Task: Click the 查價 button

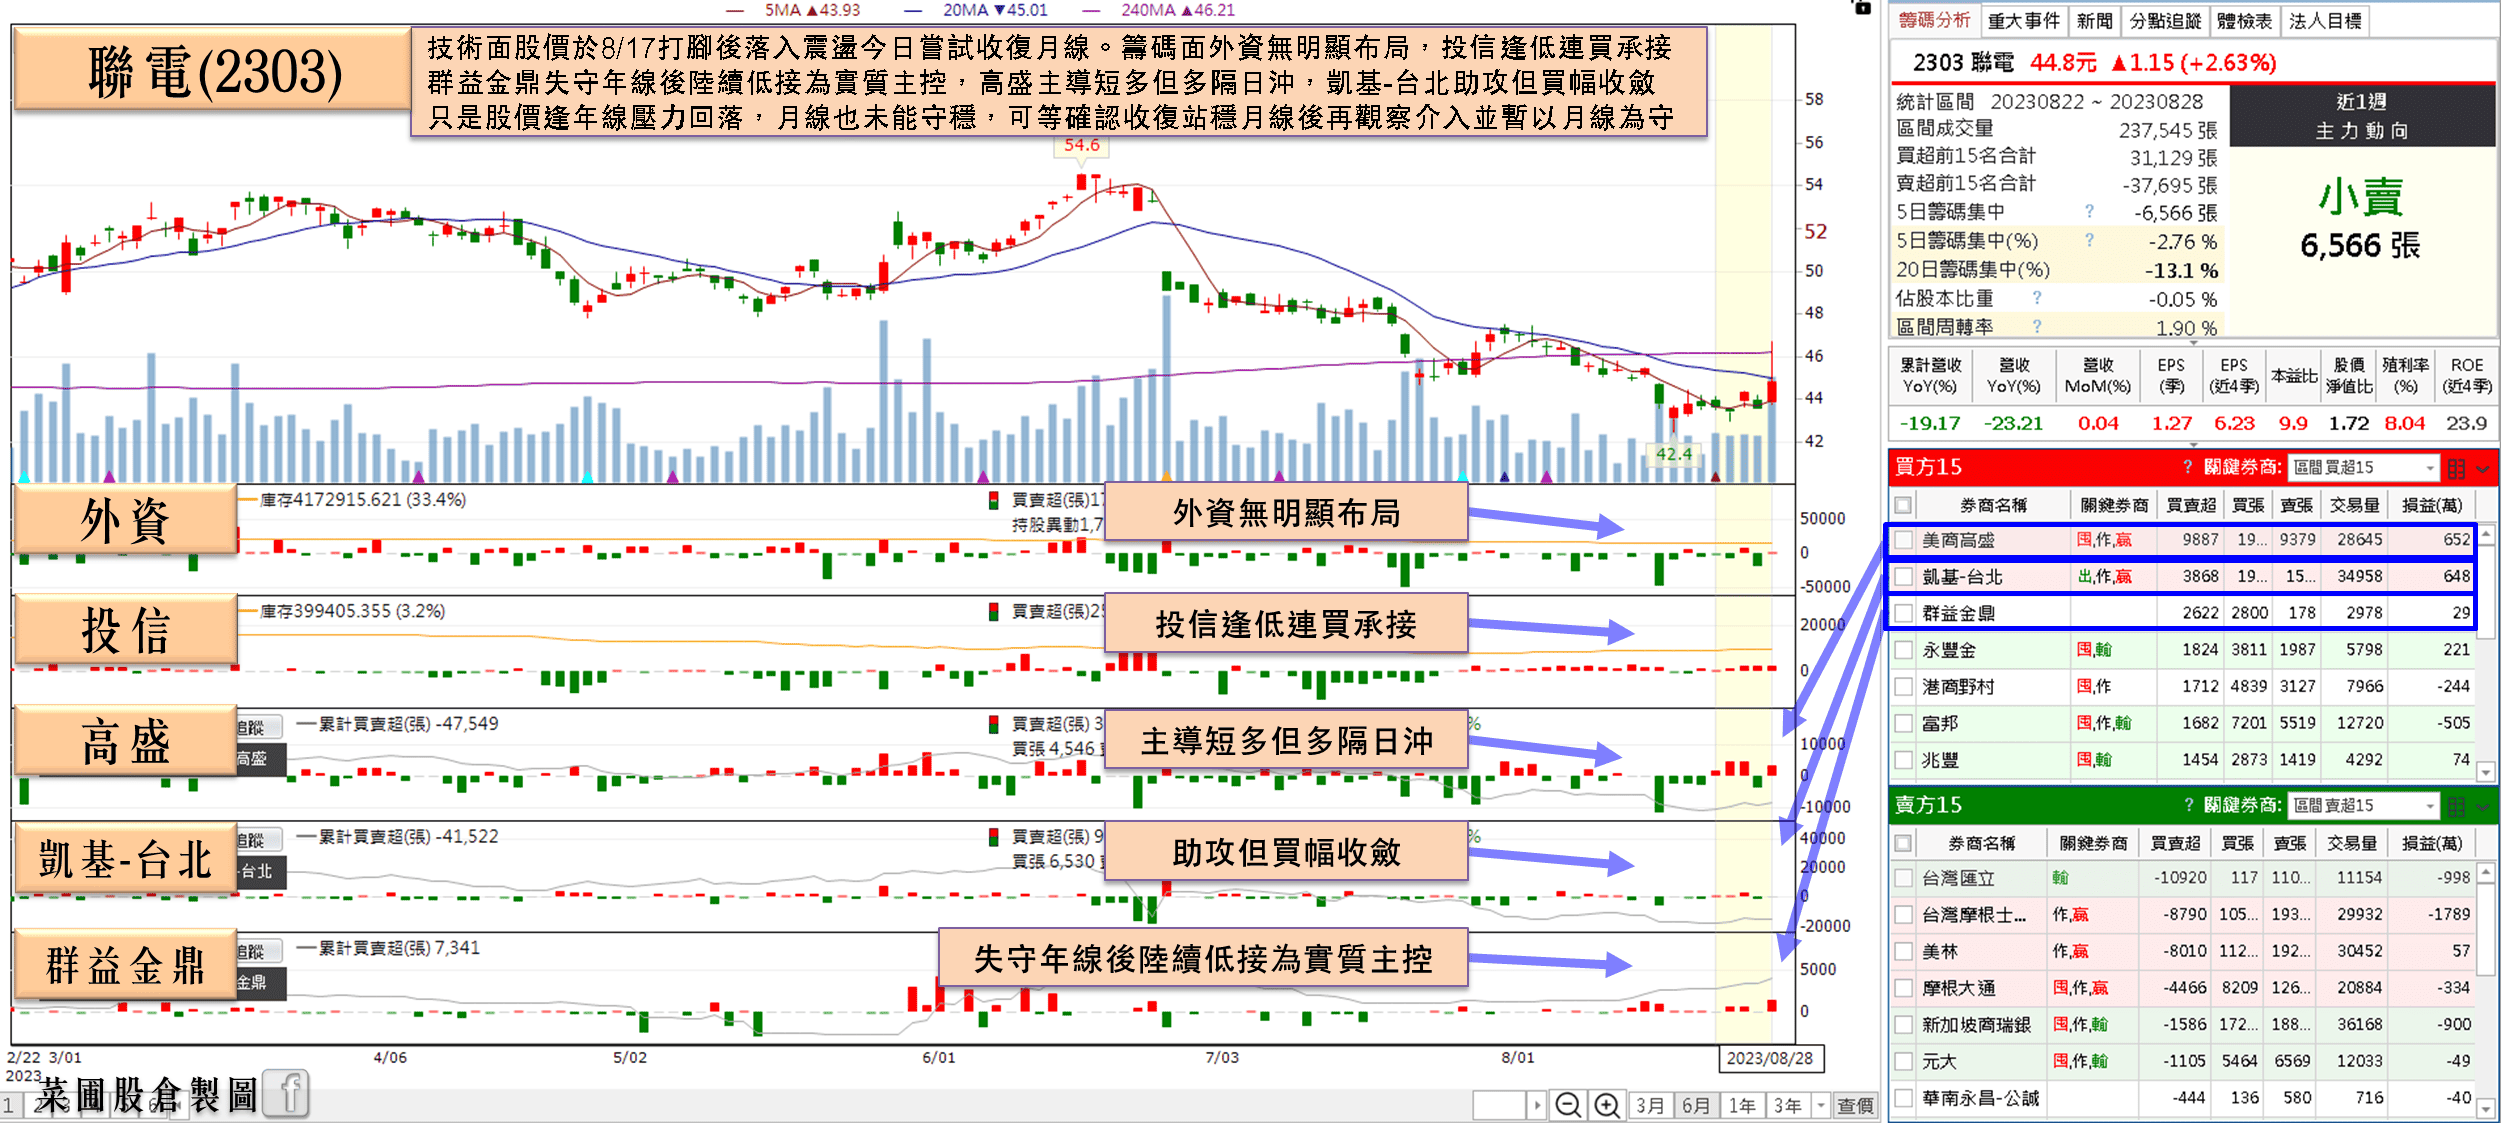Action: pyautogui.click(x=1855, y=1105)
